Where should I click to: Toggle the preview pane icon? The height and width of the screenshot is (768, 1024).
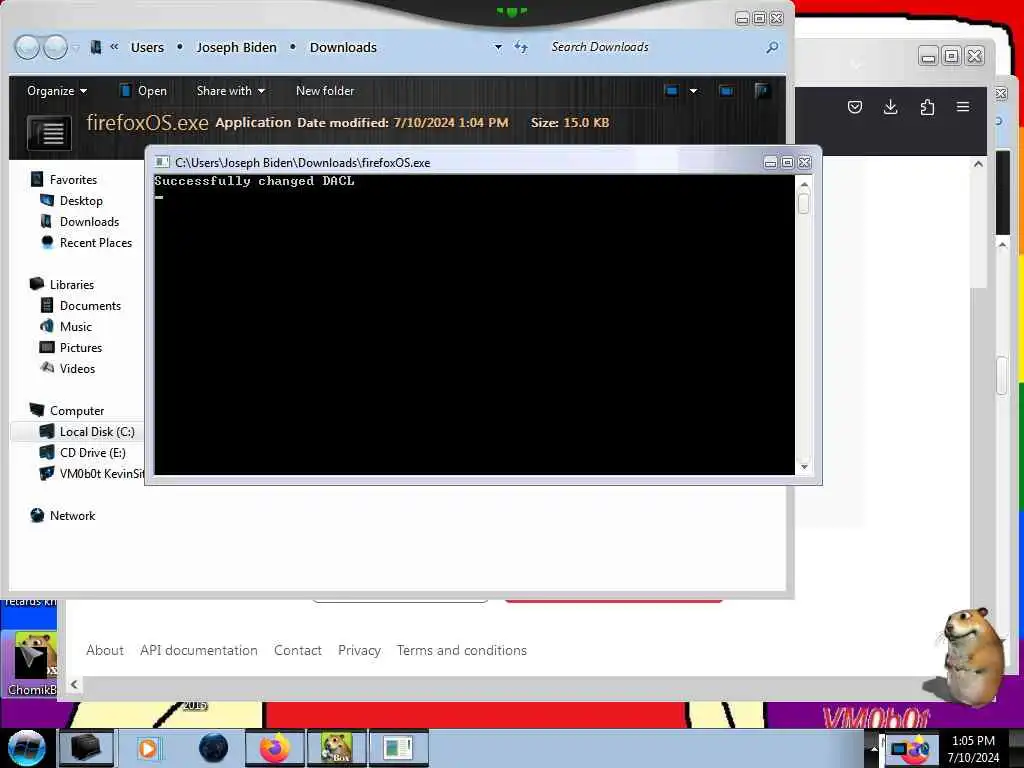(726, 91)
